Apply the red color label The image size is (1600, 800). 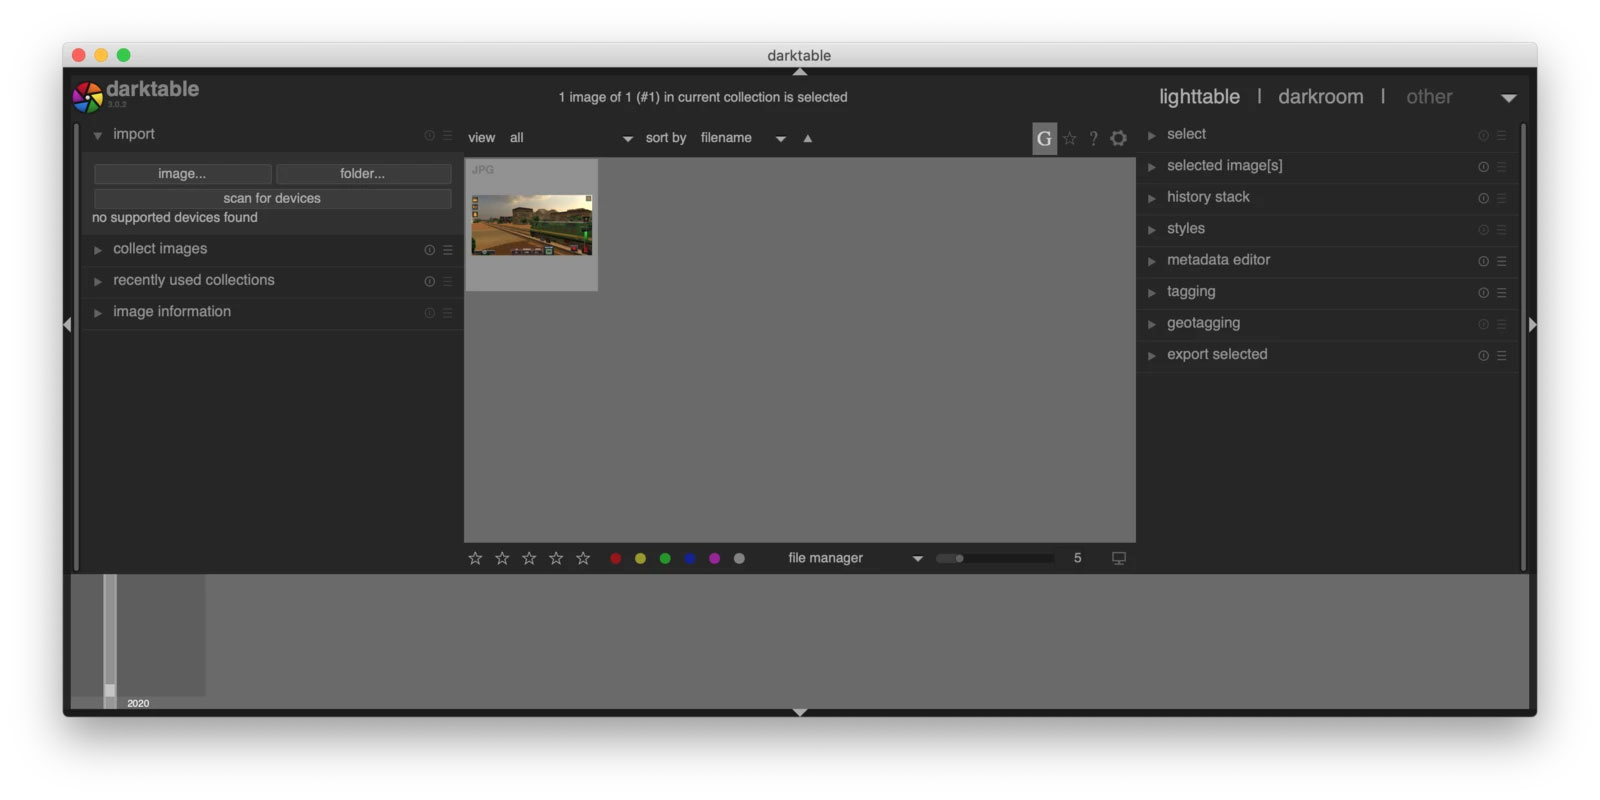point(616,559)
